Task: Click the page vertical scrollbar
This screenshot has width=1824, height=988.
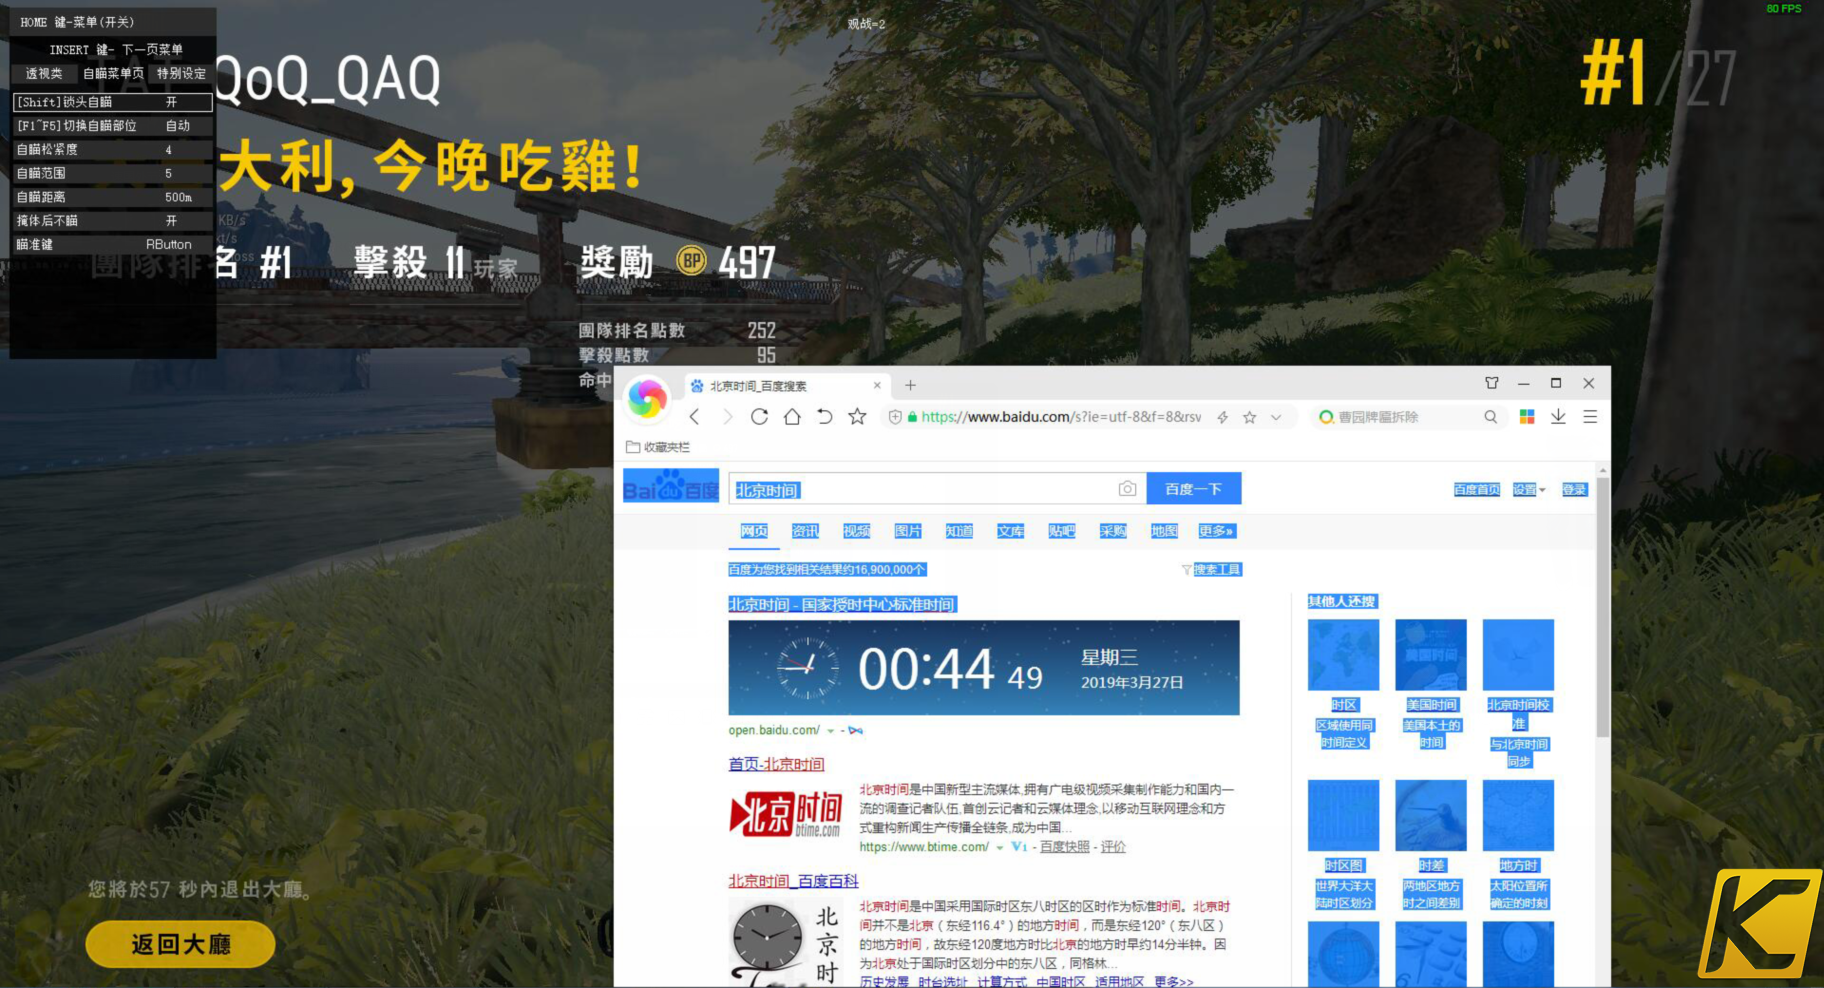Action: click(1603, 607)
